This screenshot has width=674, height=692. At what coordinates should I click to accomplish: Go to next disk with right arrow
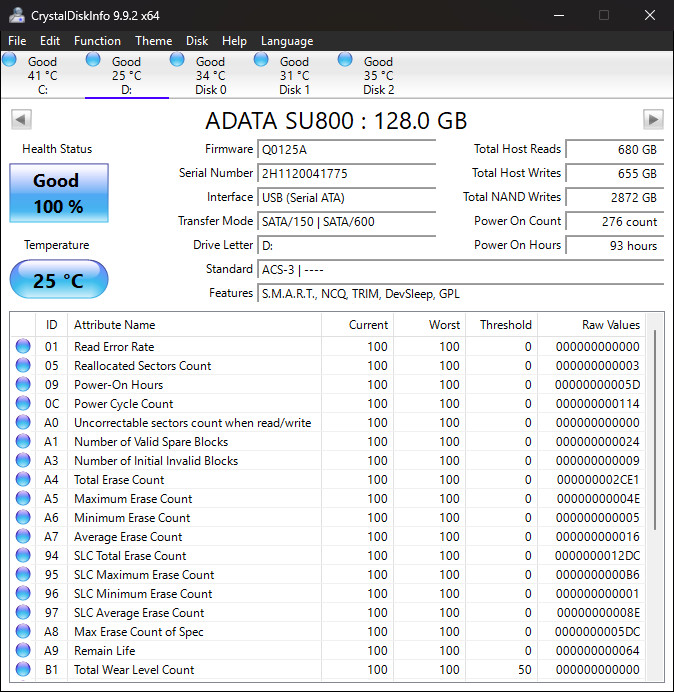tap(653, 120)
